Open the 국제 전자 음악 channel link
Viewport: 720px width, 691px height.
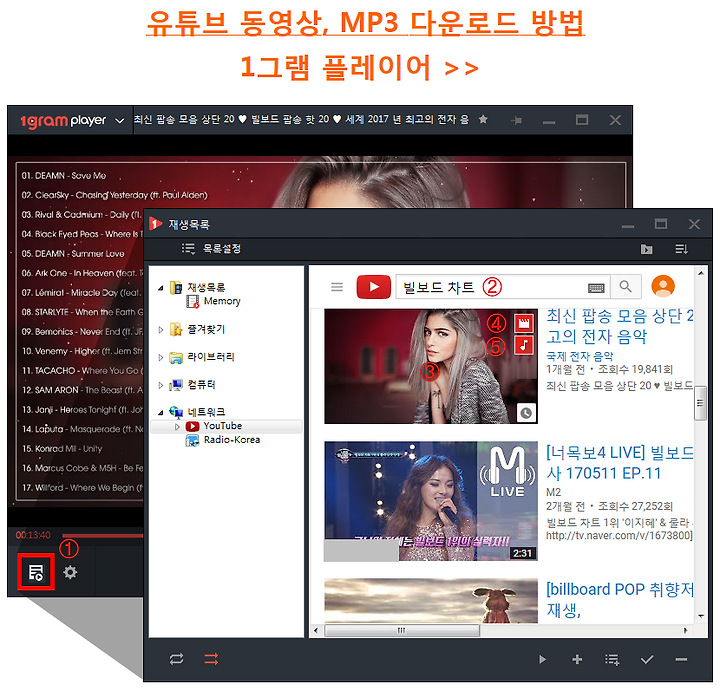click(x=579, y=356)
